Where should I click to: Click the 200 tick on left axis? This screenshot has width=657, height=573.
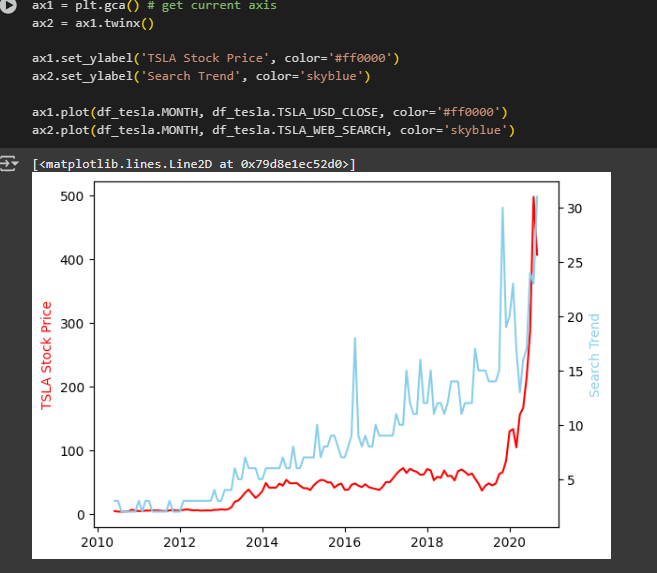[x=72, y=387]
